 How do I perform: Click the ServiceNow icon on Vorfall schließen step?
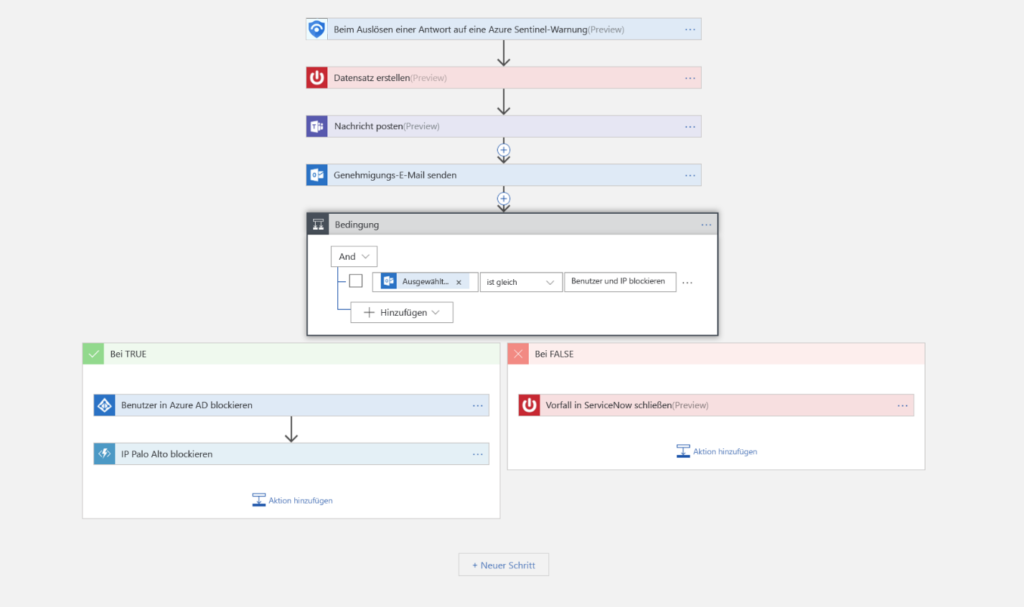coord(529,405)
